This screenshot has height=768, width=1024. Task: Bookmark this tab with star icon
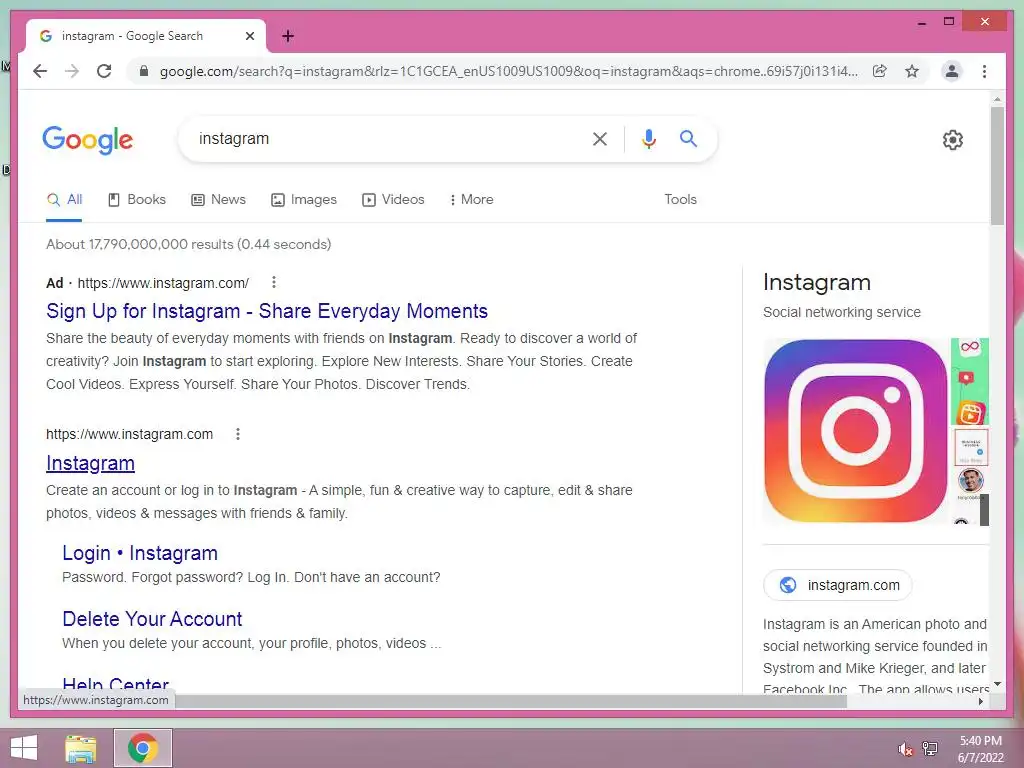(x=912, y=71)
